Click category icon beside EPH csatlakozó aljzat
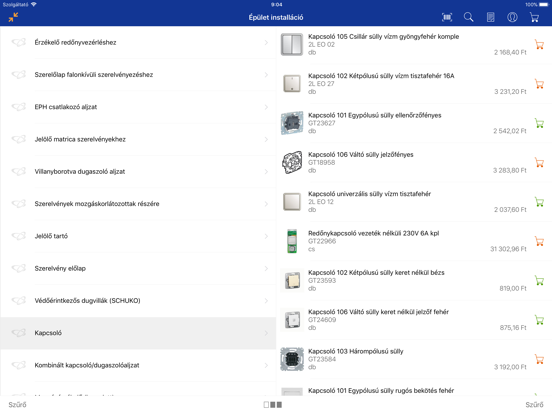 [x=19, y=107]
